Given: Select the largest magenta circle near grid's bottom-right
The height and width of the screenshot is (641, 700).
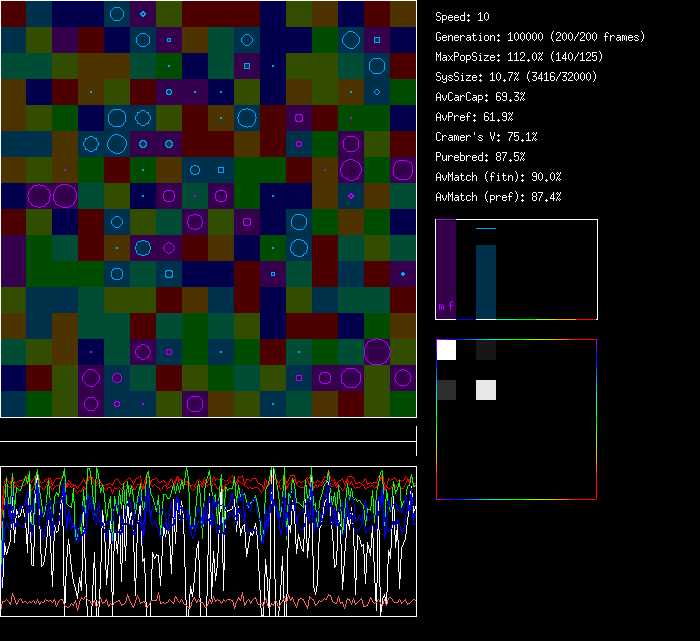Looking at the screenshot, I should [377, 351].
